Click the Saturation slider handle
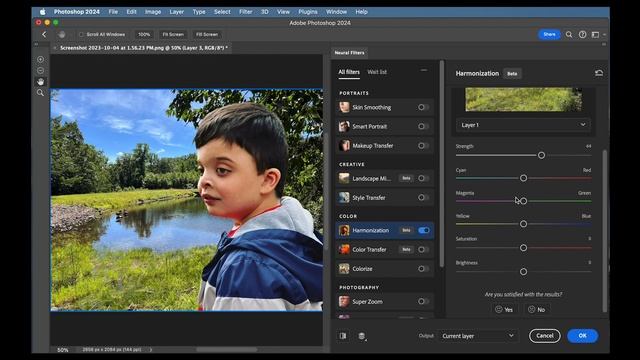 pyautogui.click(x=523, y=248)
